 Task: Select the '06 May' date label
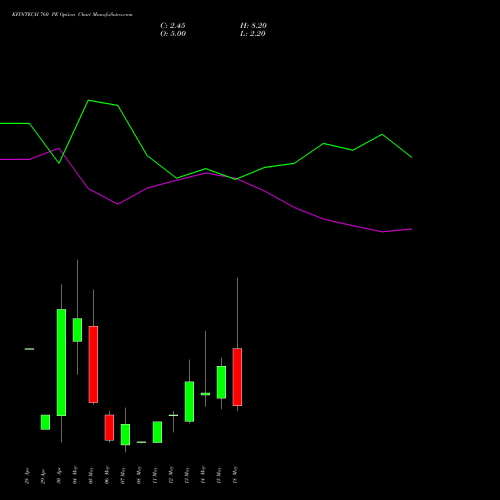[x=107, y=475]
